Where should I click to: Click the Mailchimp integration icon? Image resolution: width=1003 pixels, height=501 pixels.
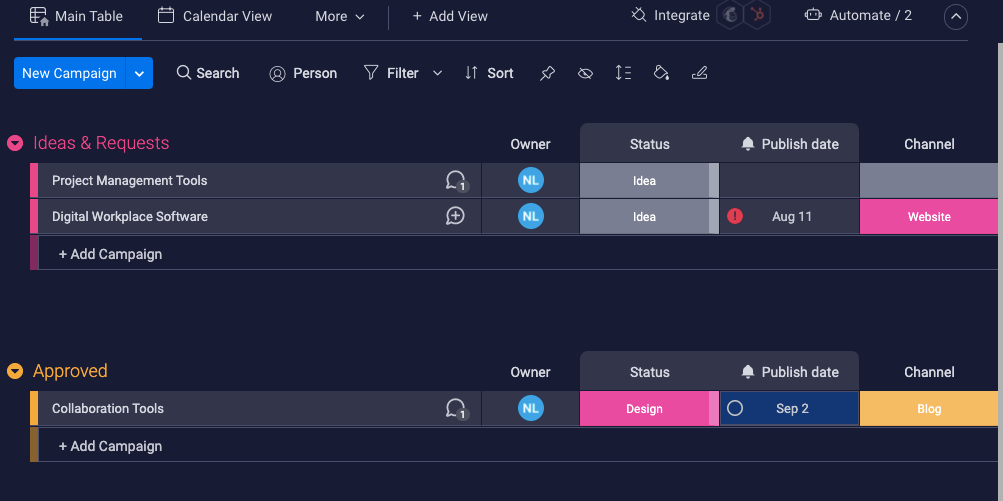pyautogui.click(x=731, y=16)
